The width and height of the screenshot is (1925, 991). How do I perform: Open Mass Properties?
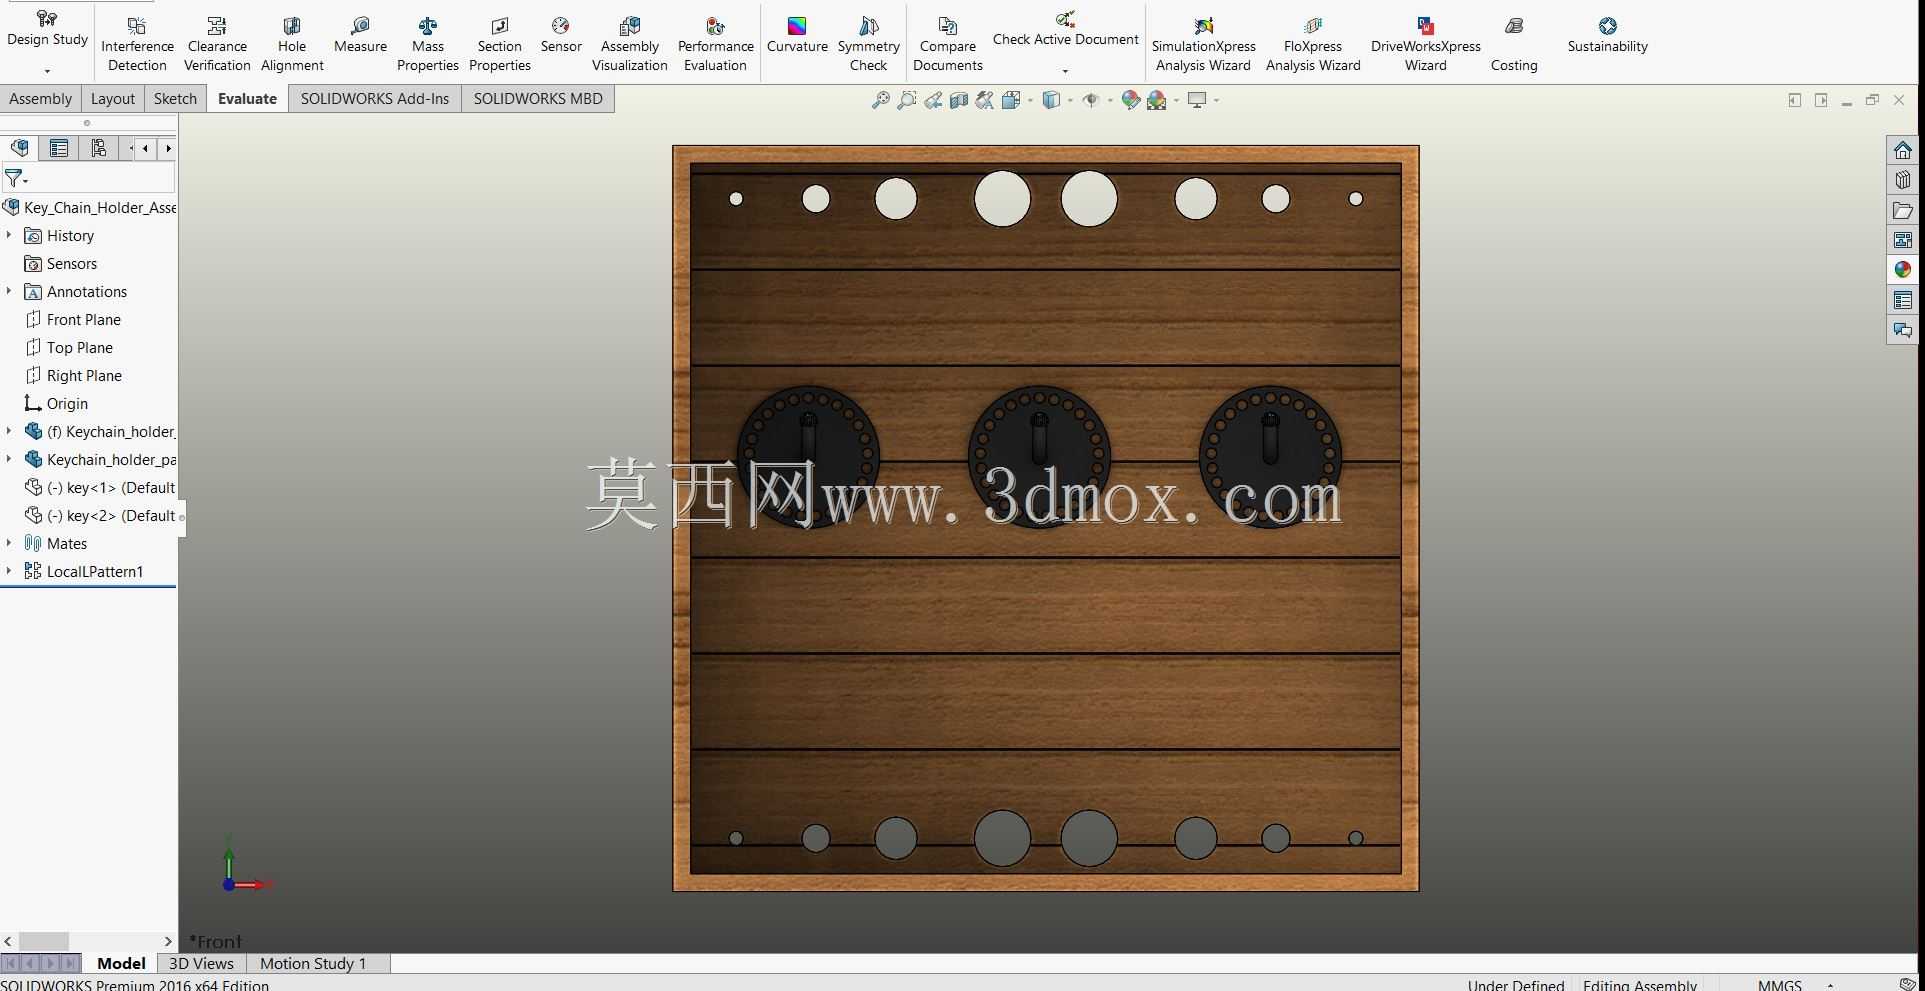(428, 45)
